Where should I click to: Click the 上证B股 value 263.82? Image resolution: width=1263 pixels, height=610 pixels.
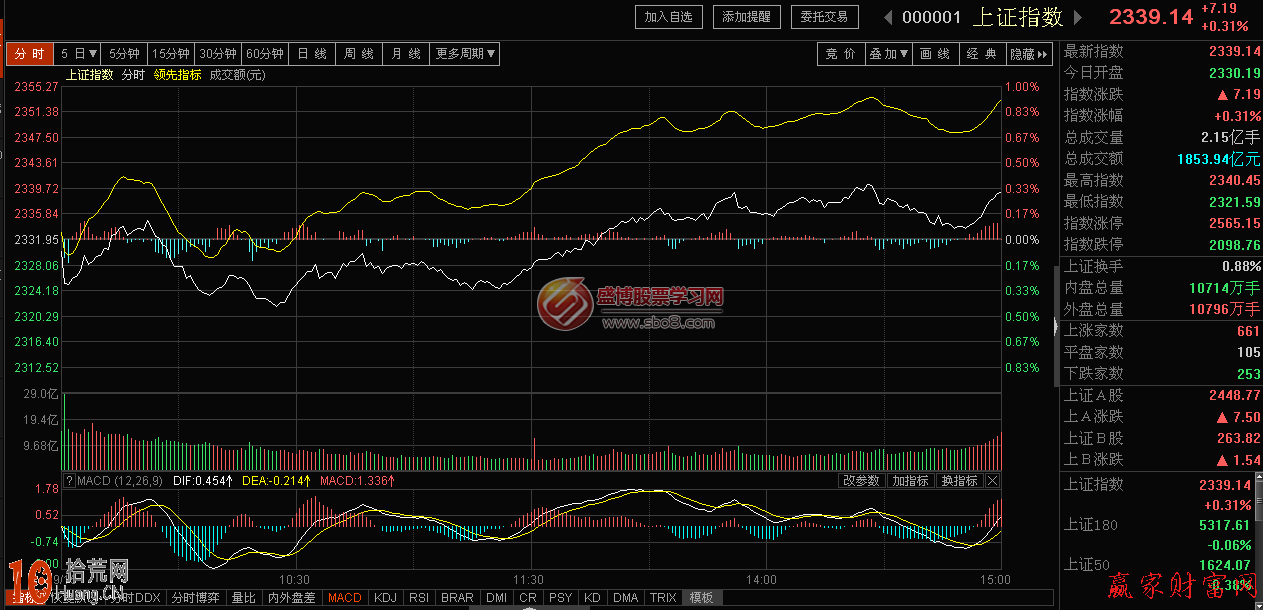coord(1240,439)
